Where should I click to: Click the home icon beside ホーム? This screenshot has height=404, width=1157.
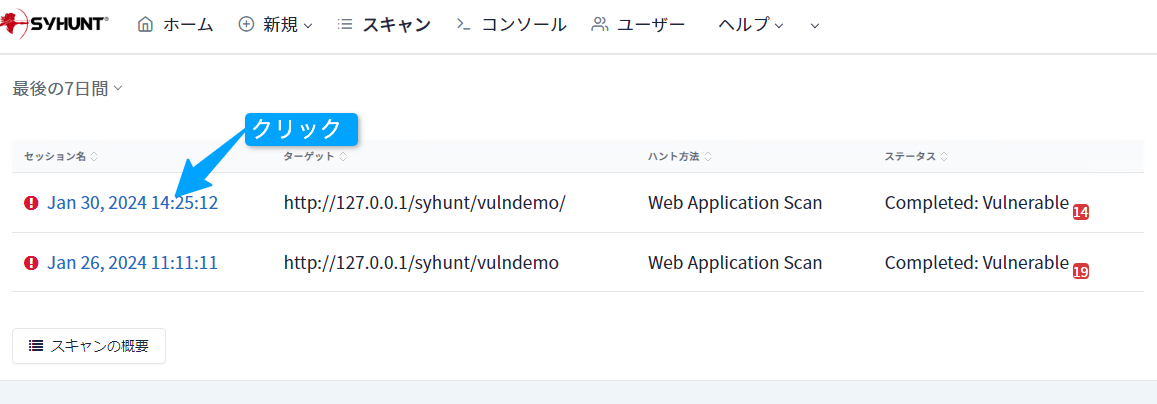pyautogui.click(x=146, y=24)
